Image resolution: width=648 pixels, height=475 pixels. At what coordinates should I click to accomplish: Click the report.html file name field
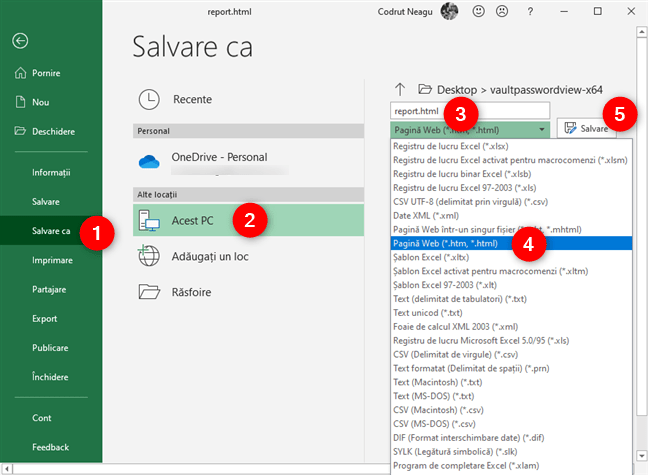click(x=470, y=111)
